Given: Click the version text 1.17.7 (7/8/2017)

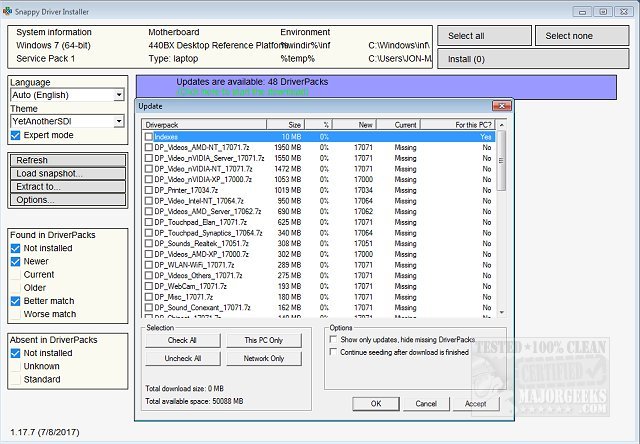Looking at the screenshot, I should [45, 432].
